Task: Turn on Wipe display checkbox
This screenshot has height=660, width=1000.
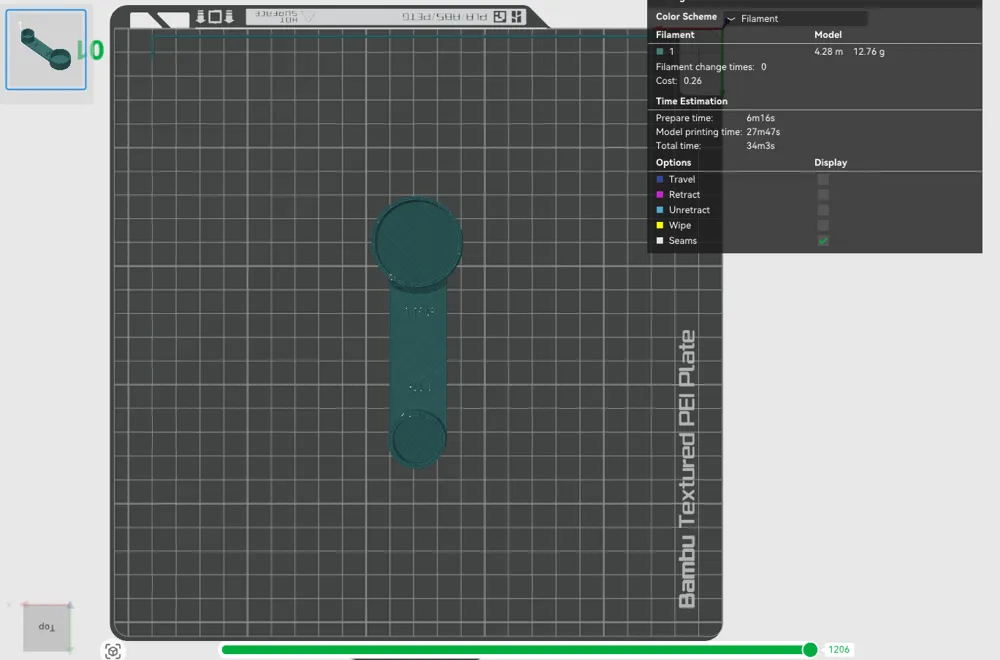Action: (x=823, y=226)
